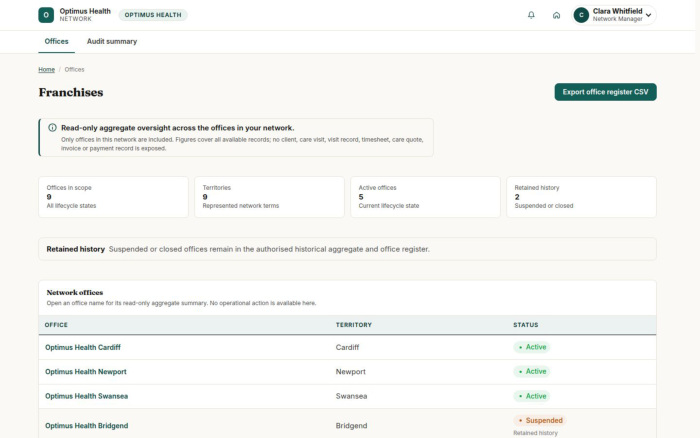Click Read-only aggregate oversight banner heading
Viewport: 700px width, 438px height.
point(177,128)
